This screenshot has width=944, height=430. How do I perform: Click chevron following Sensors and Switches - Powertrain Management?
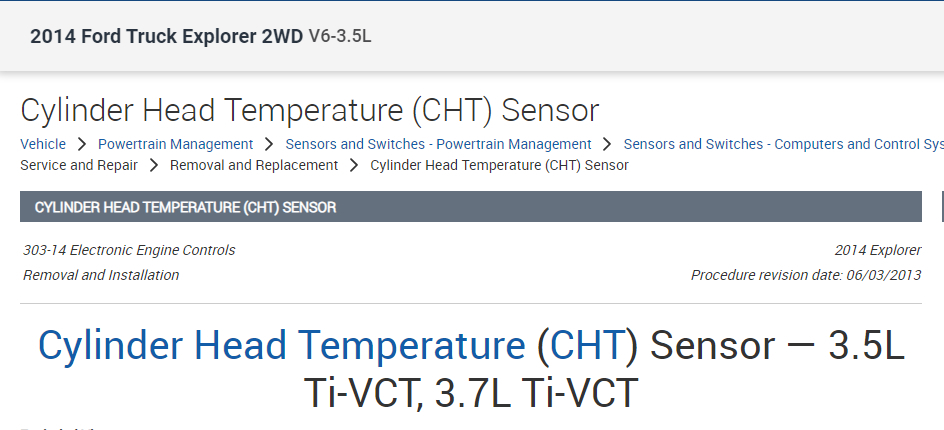click(607, 144)
